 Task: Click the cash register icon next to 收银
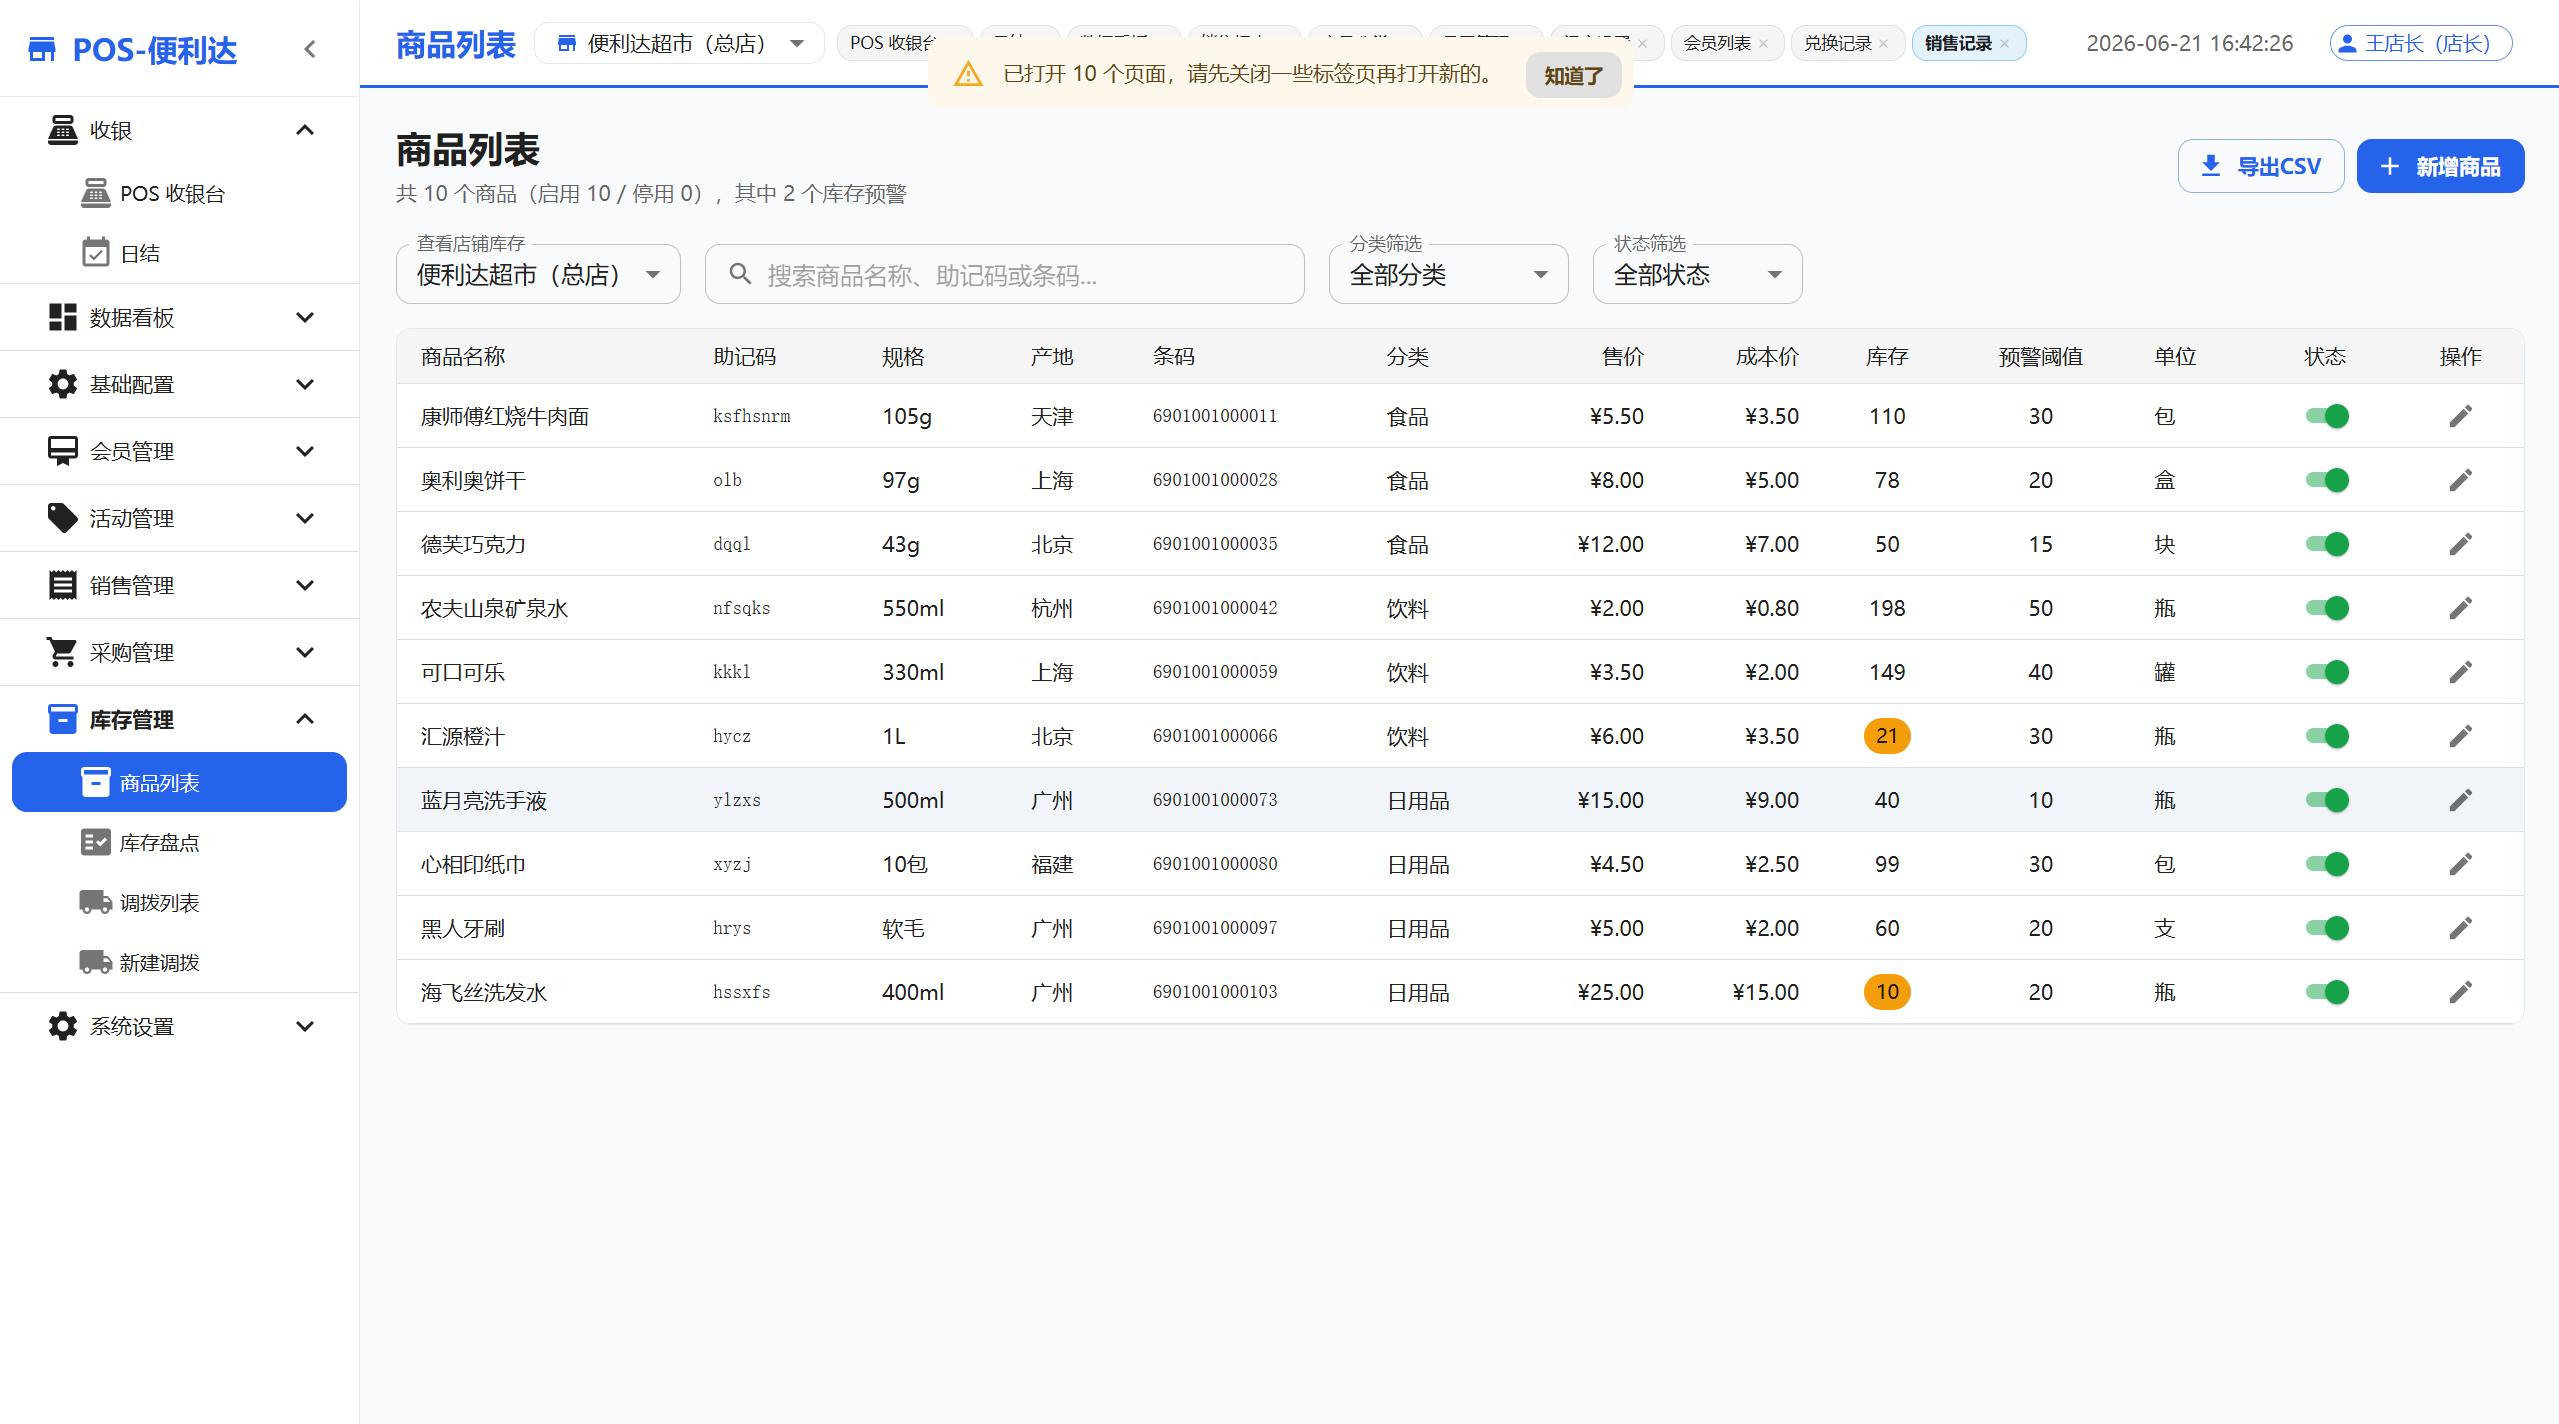(63, 130)
